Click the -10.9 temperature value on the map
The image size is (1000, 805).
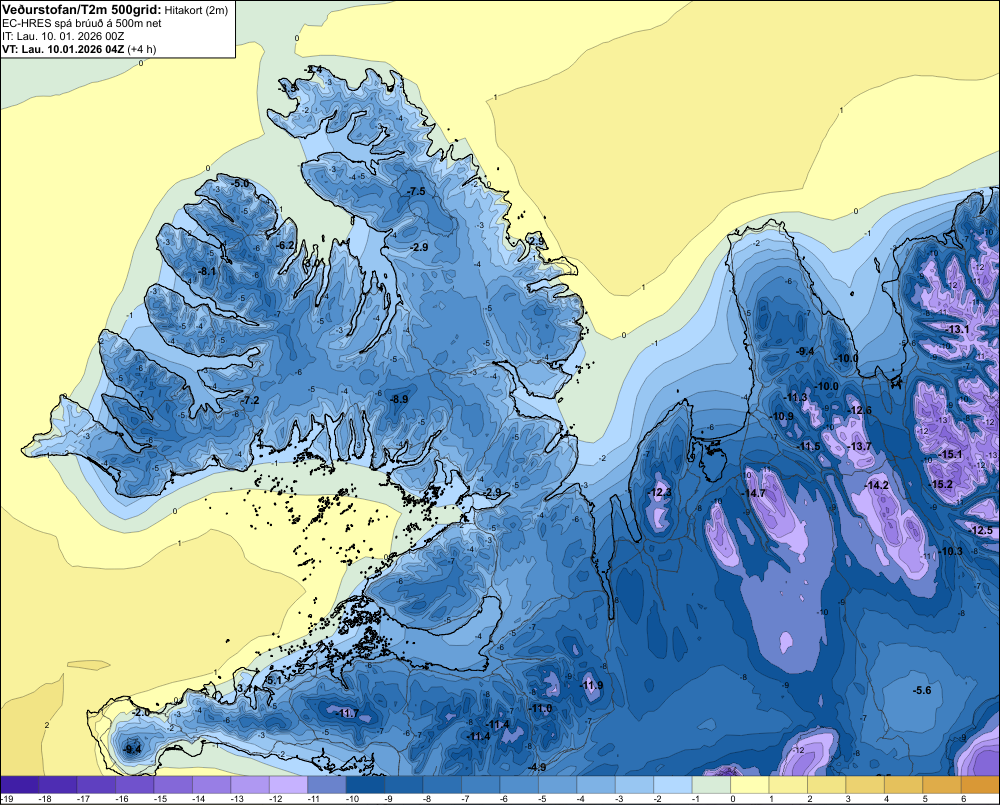coord(782,416)
